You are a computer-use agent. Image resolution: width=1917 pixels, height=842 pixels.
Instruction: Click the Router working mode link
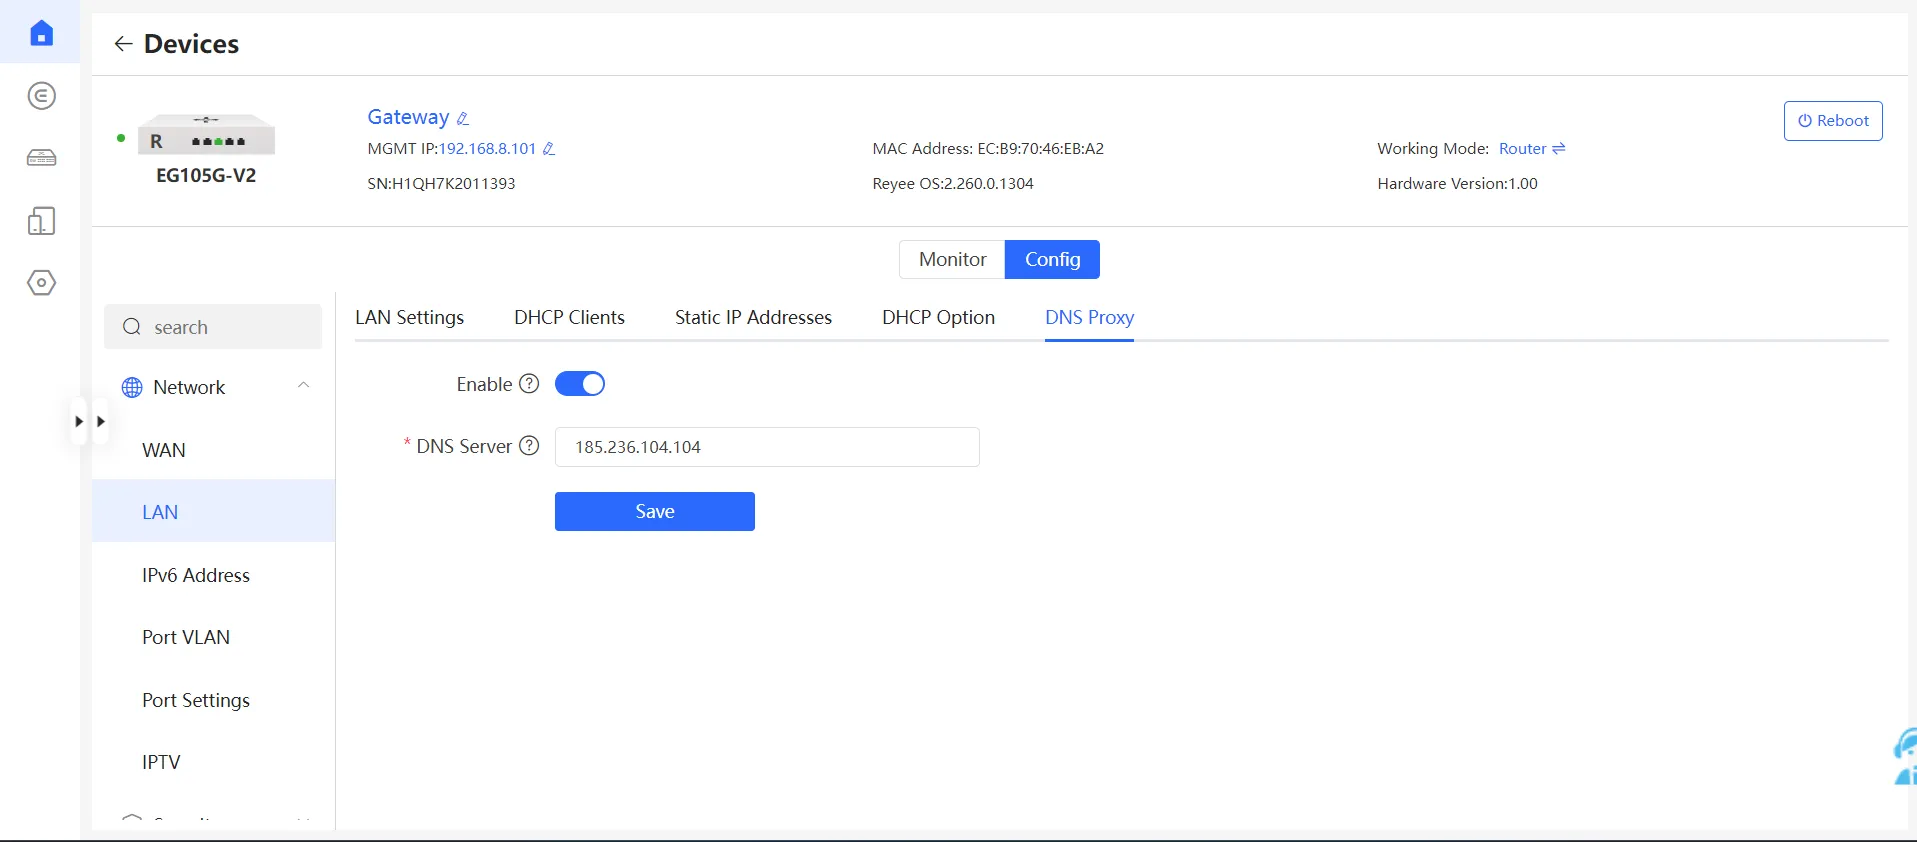1522,149
